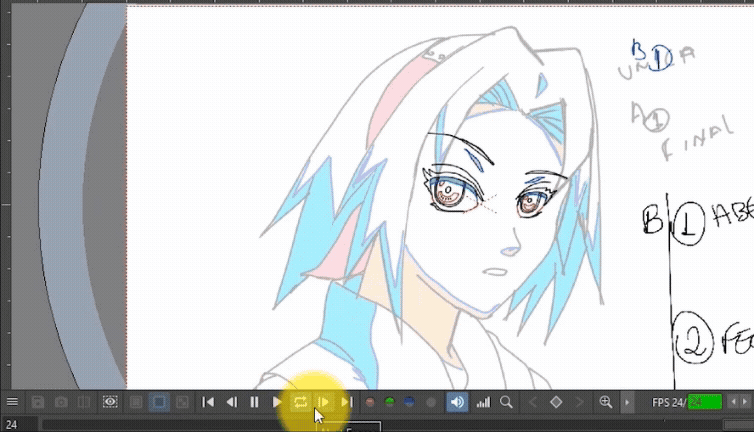Toggle the blue channel button

[x=409, y=402]
